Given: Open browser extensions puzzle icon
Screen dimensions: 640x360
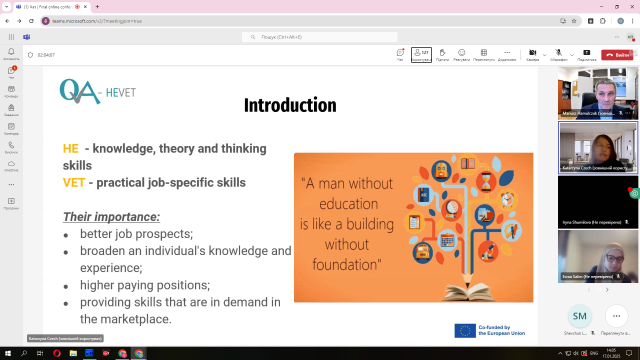Looking at the screenshot, I should [x=603, y=21].
